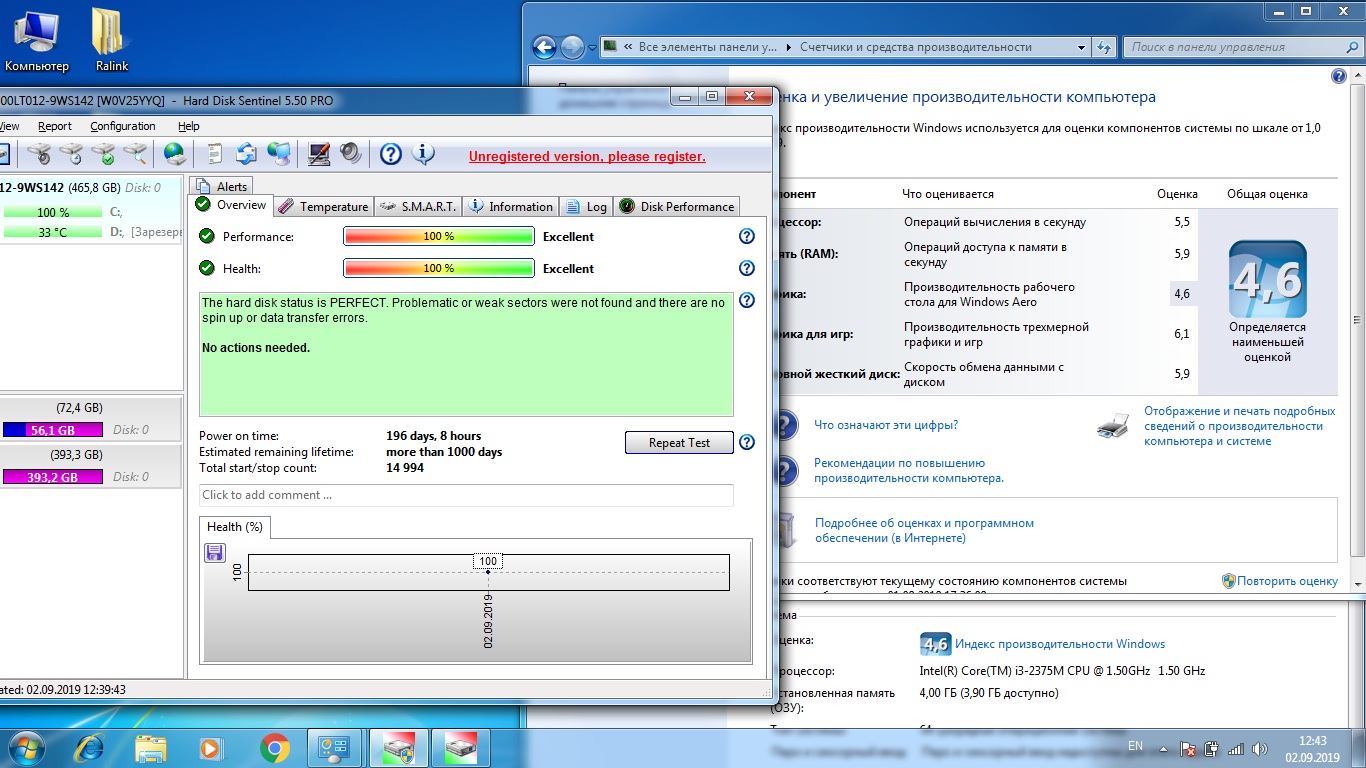The width and height of the screenshot is (1366, 768).
Task: Save the health graph using the floppy icon
Action: point(214,553)
